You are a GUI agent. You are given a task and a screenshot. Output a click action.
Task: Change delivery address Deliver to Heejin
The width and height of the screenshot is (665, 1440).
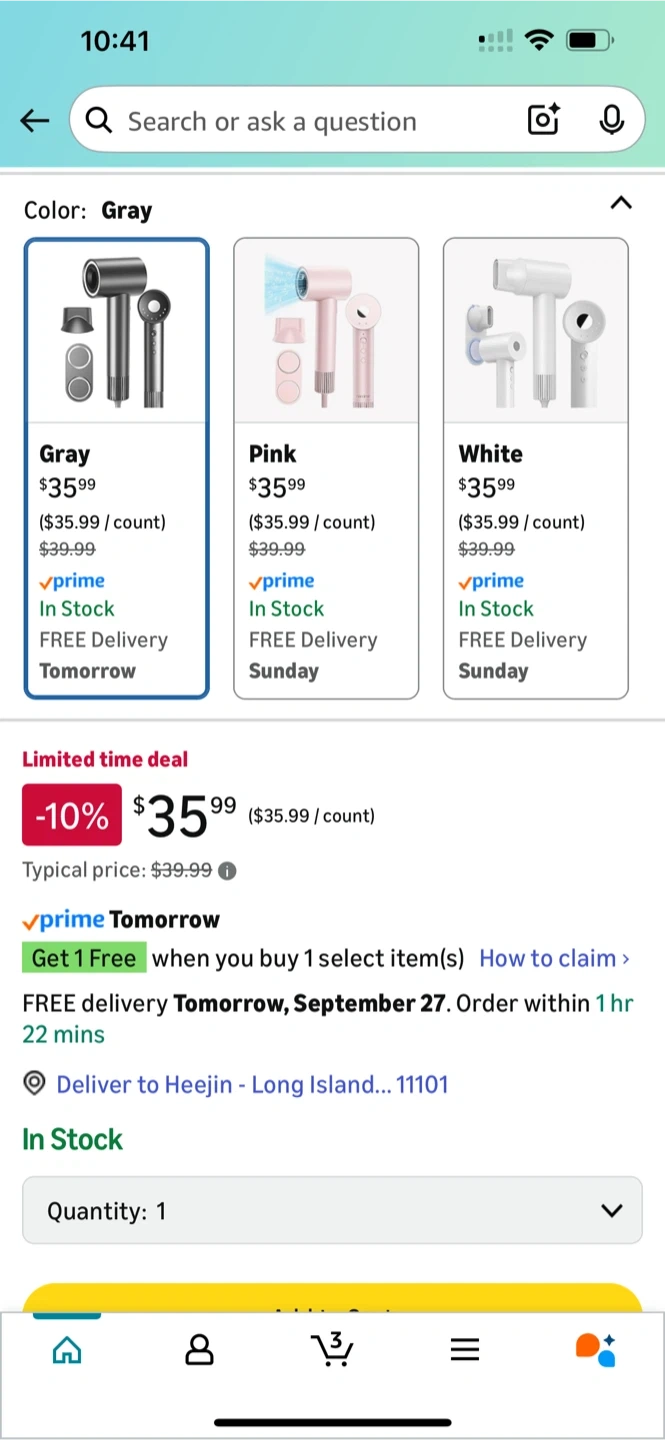tap(252, 1084)
